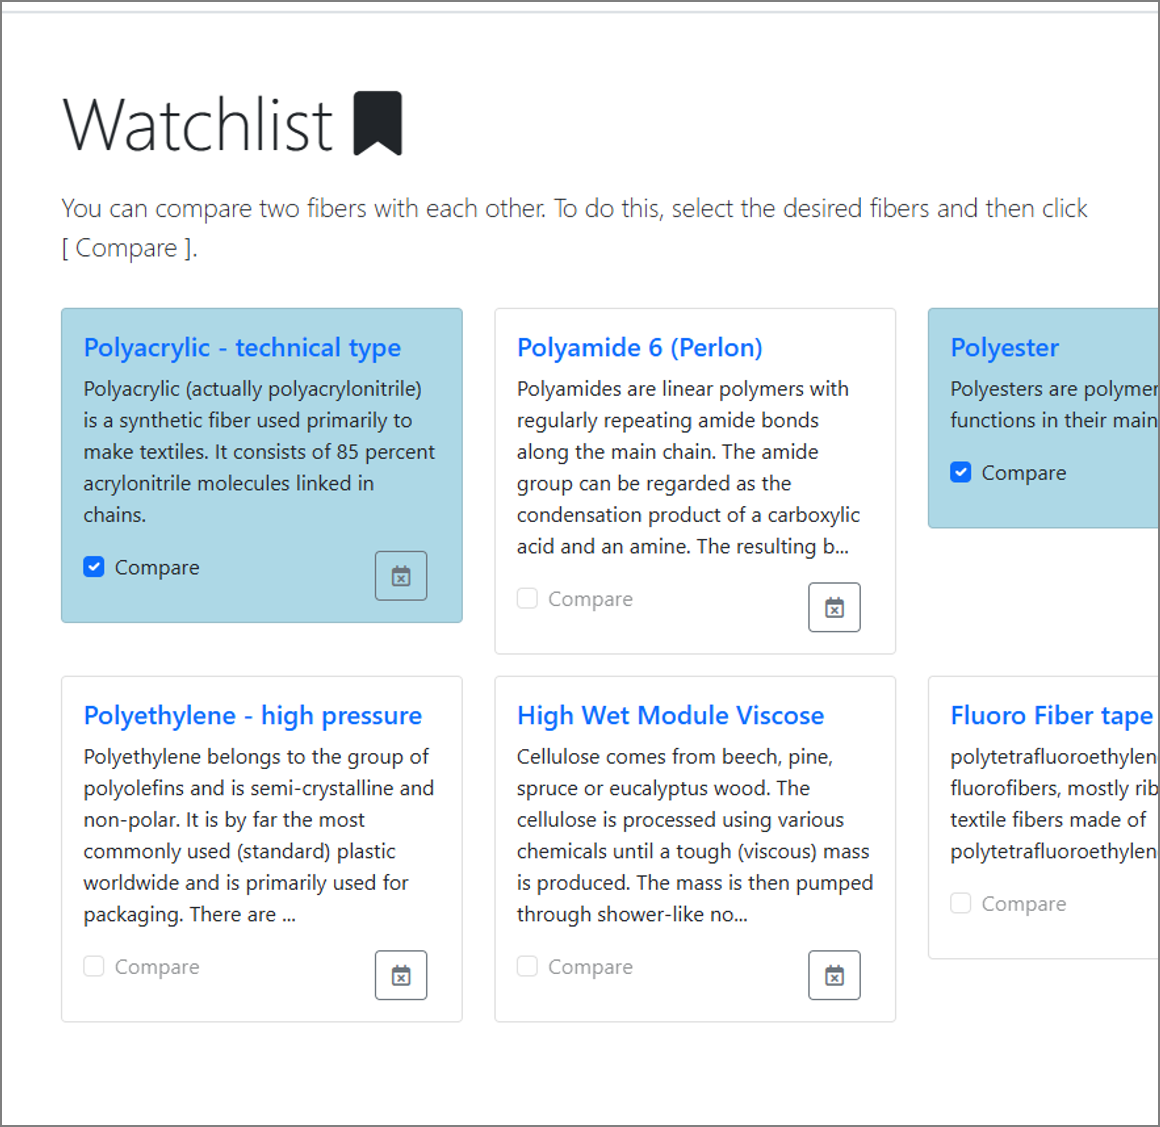This screenshot has width=1160, height=1127.
Task: Open Polyacrylic - technical type link
Action: [242, 348]
